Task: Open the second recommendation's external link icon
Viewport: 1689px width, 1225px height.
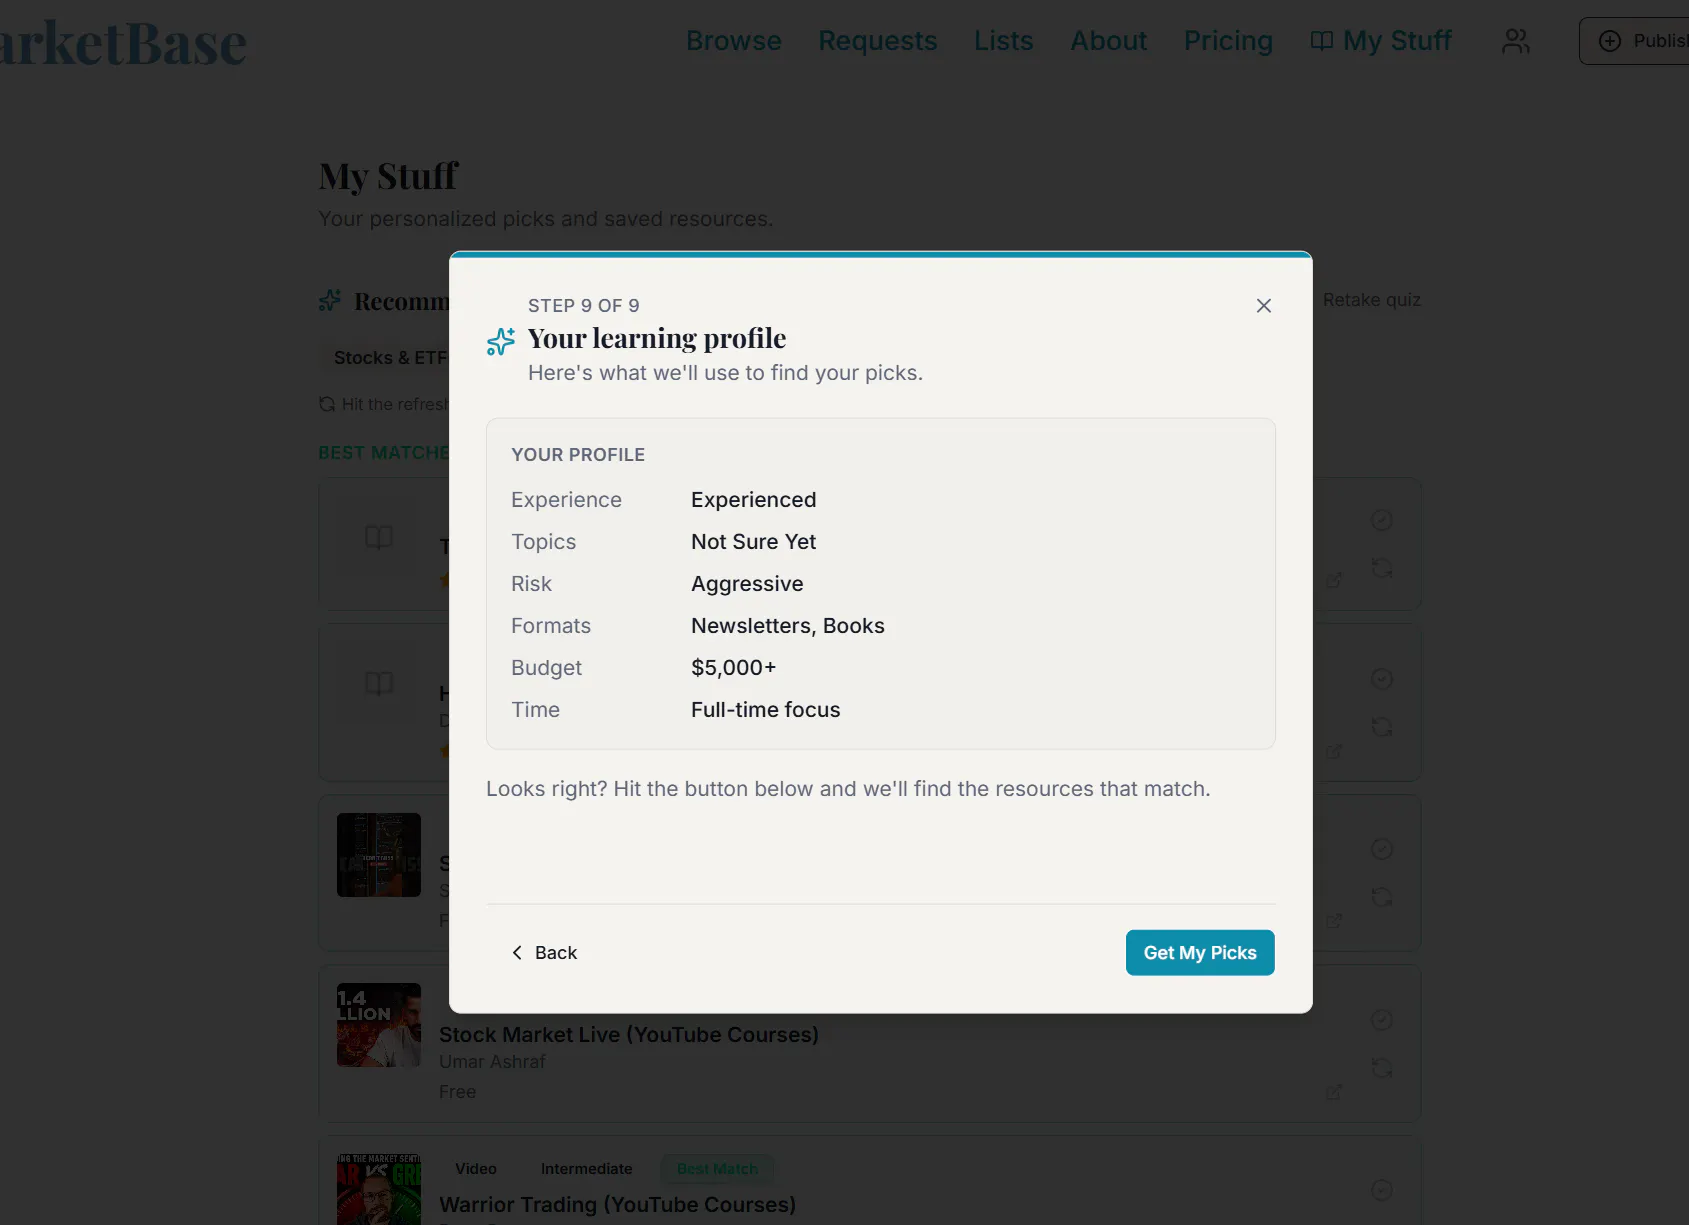Action: [x=1334, y=751]
